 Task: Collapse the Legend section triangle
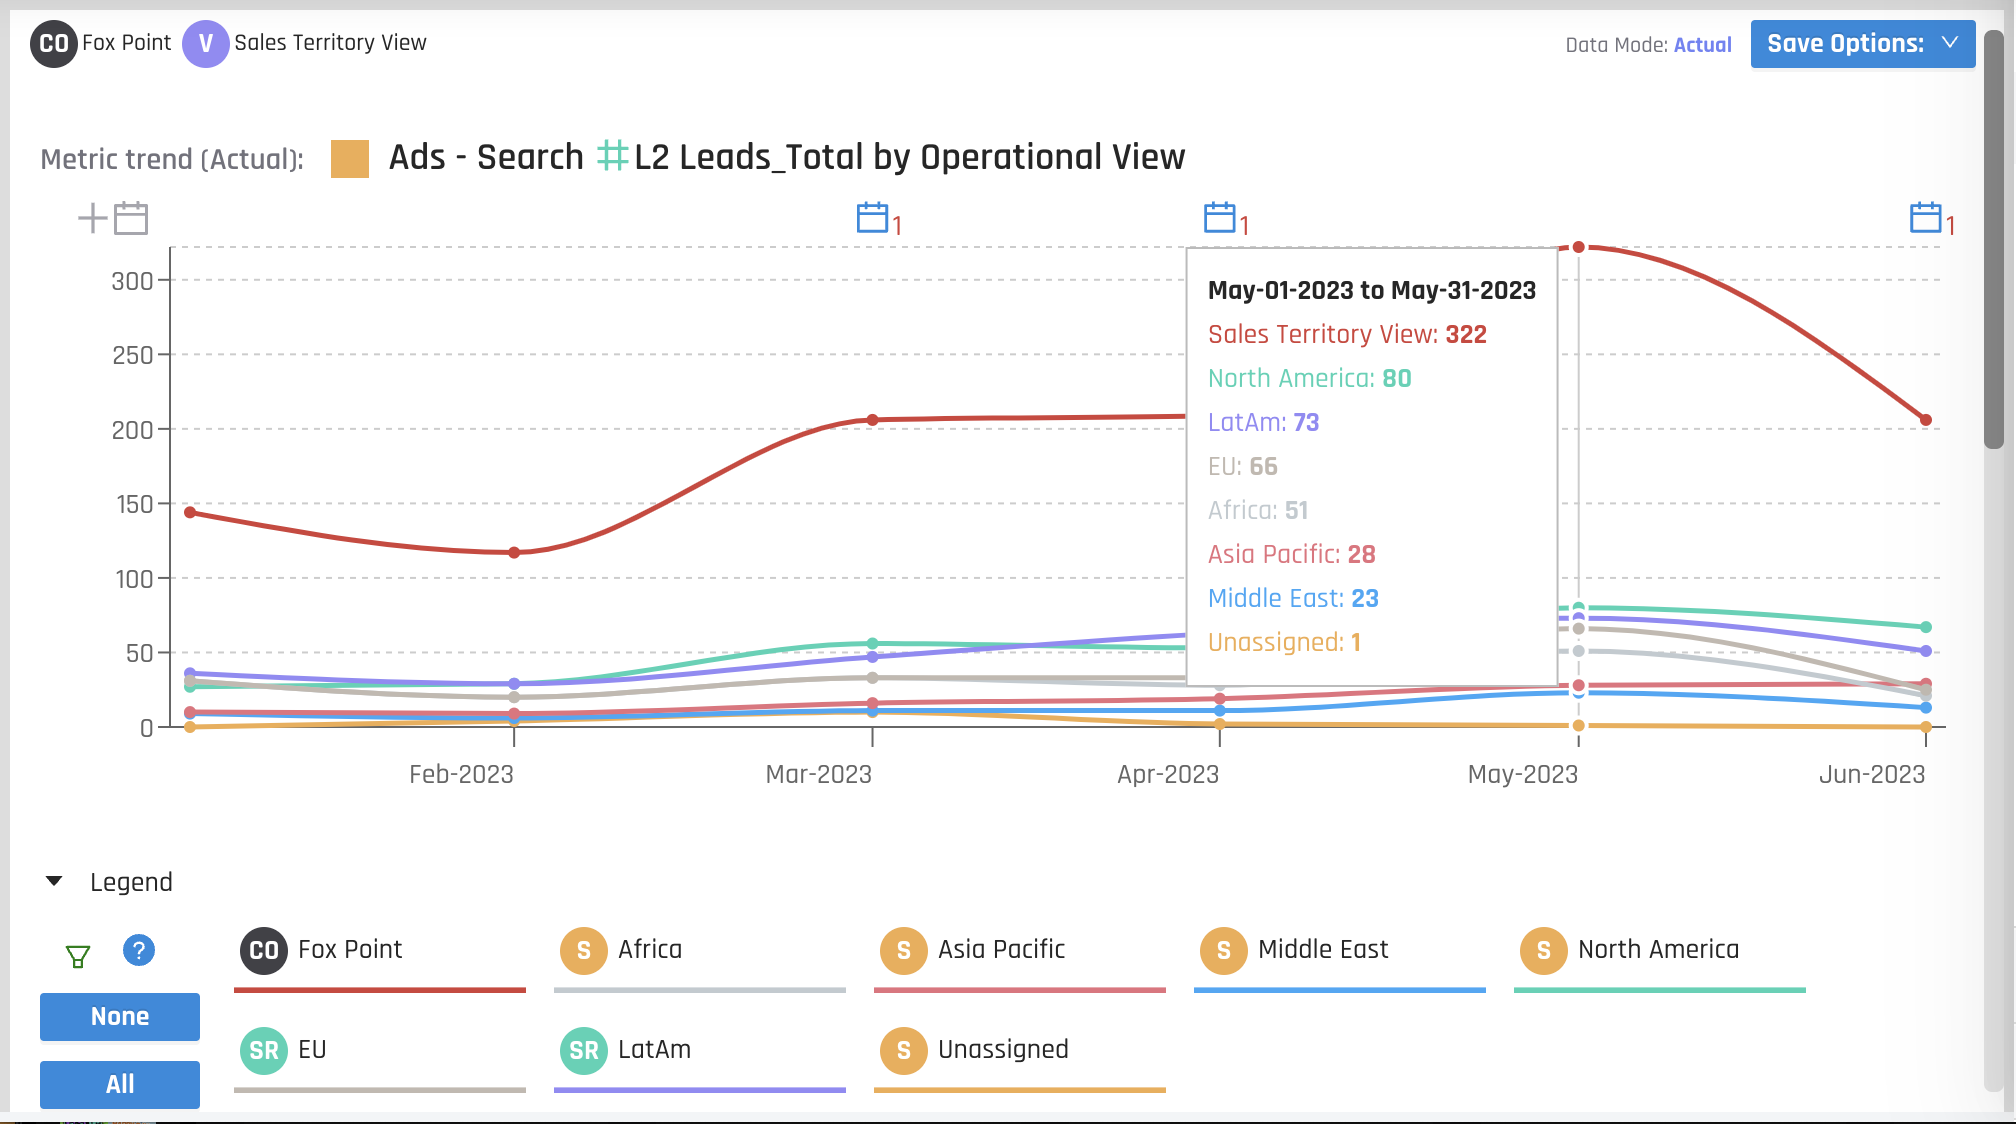54,881
